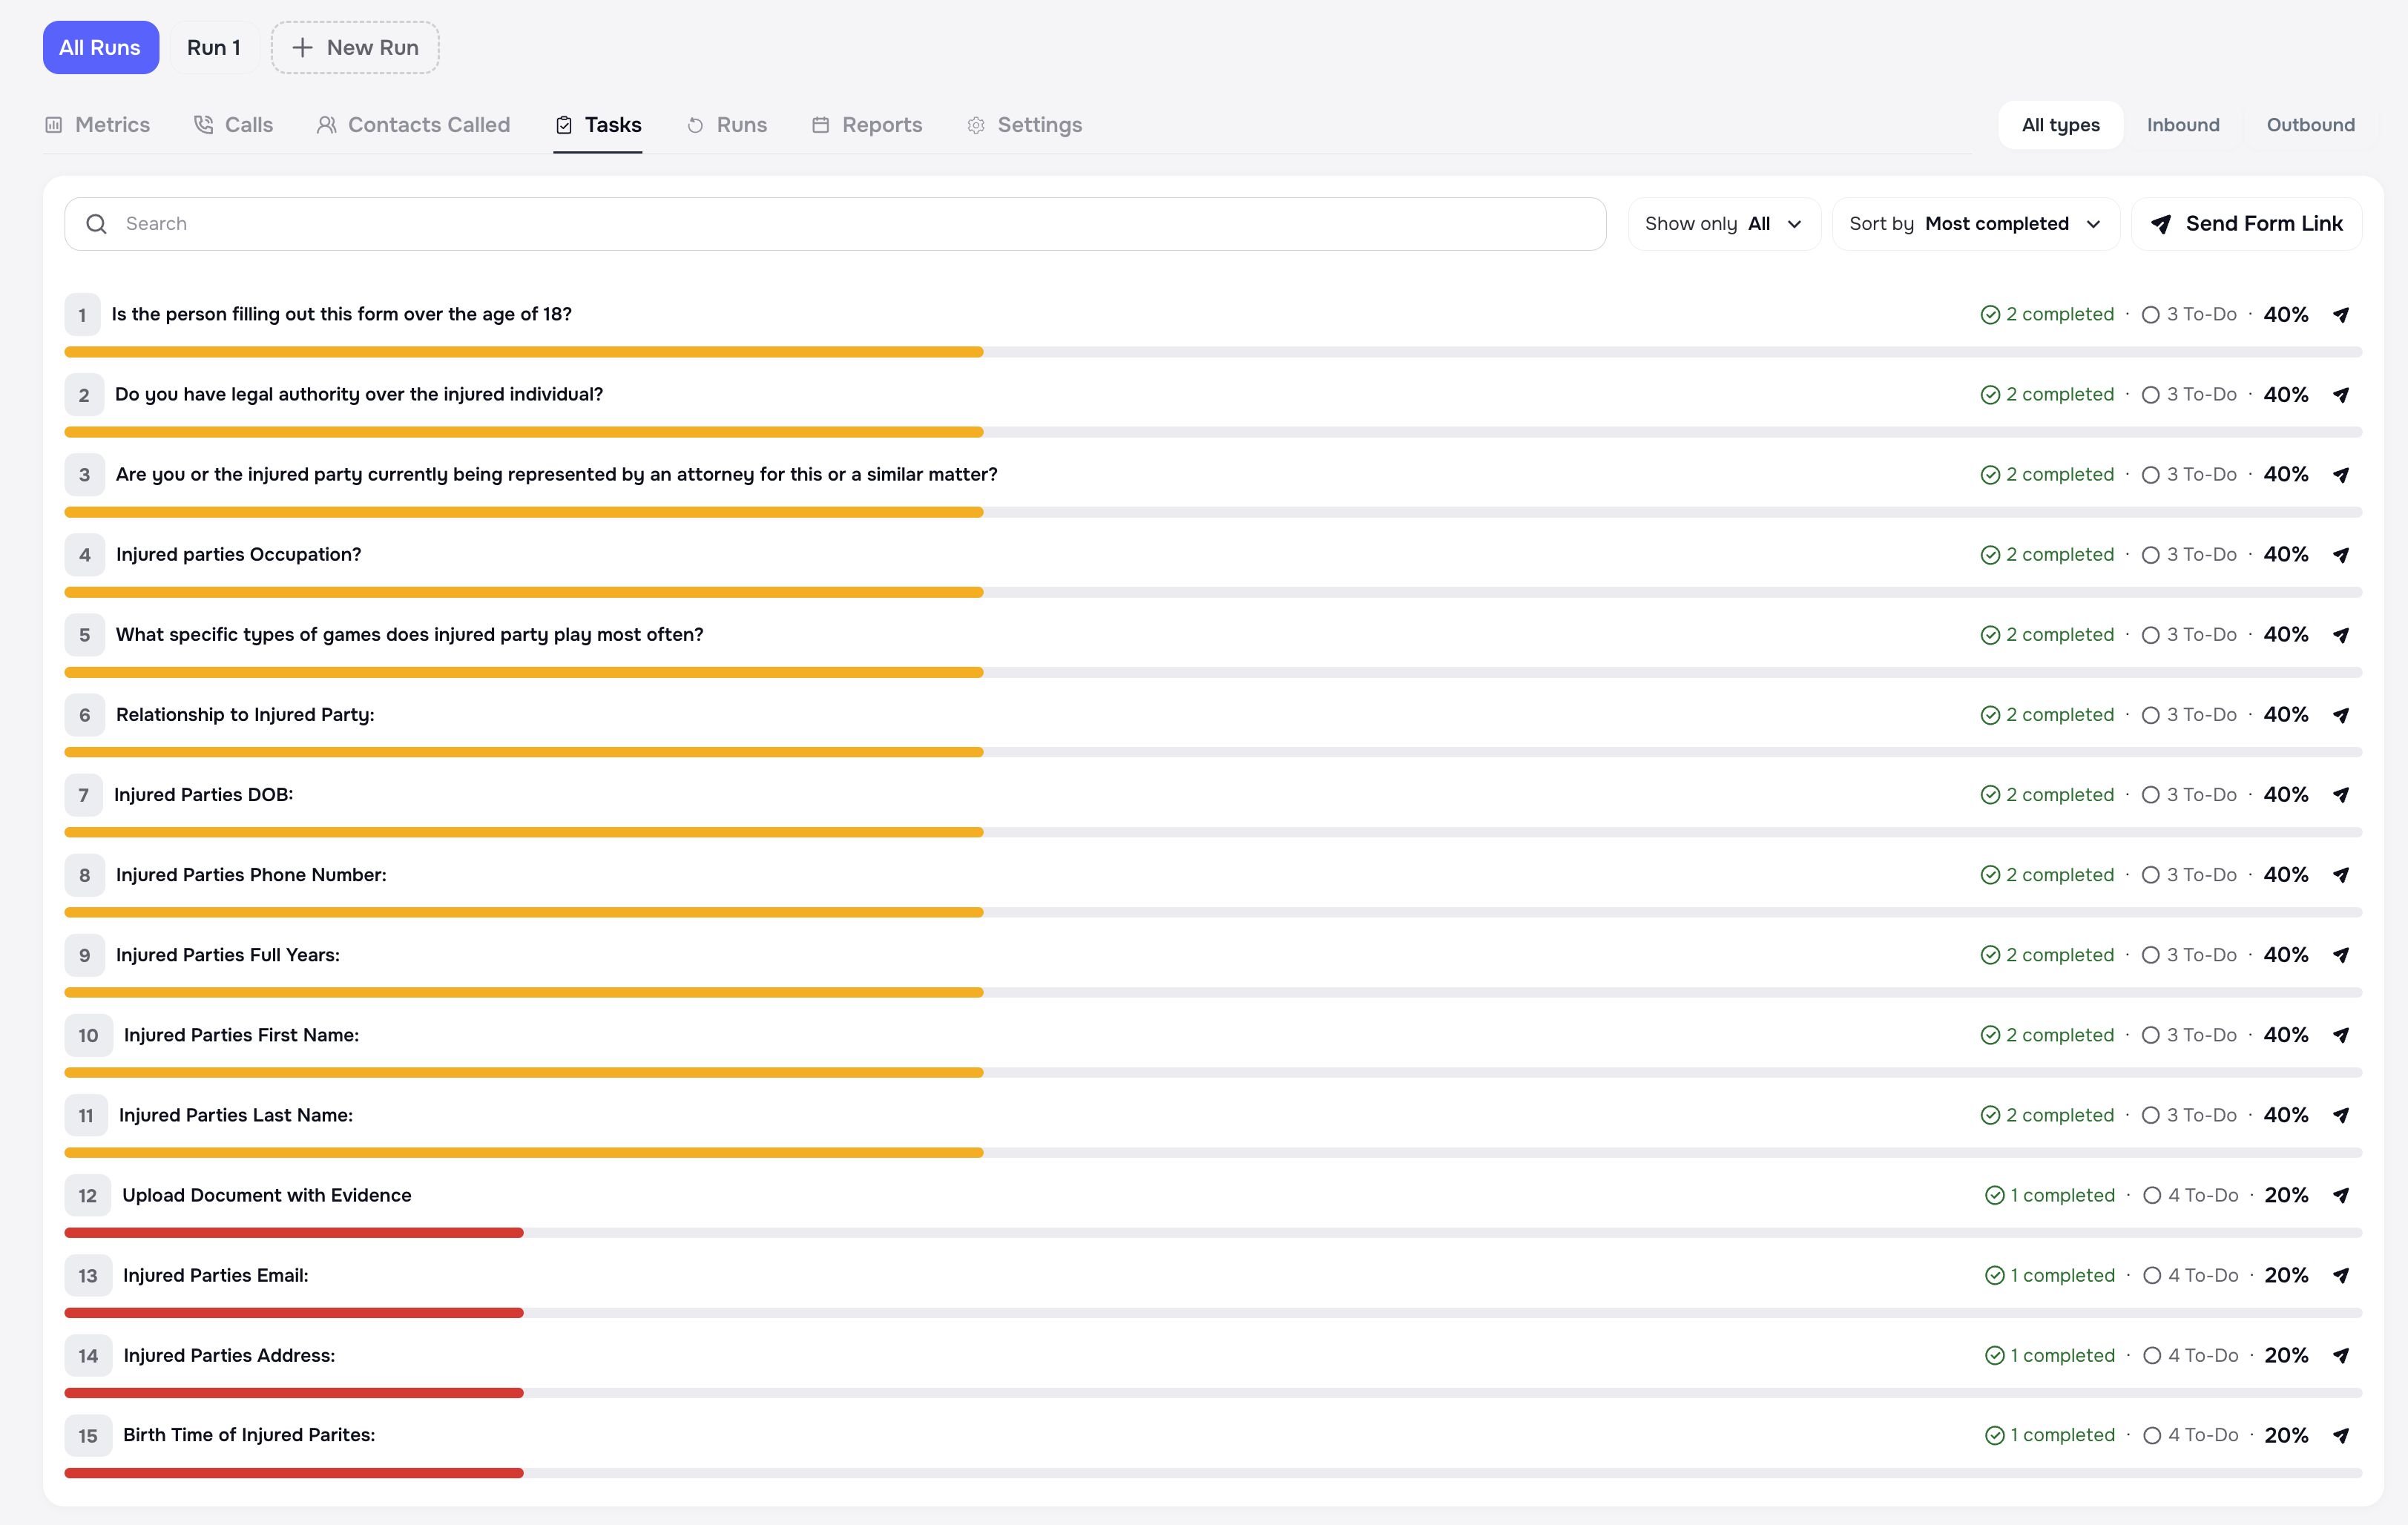Click the Runs refresh icon
This screenshot has width=2408, height=1525.
[x=695, y=124]
